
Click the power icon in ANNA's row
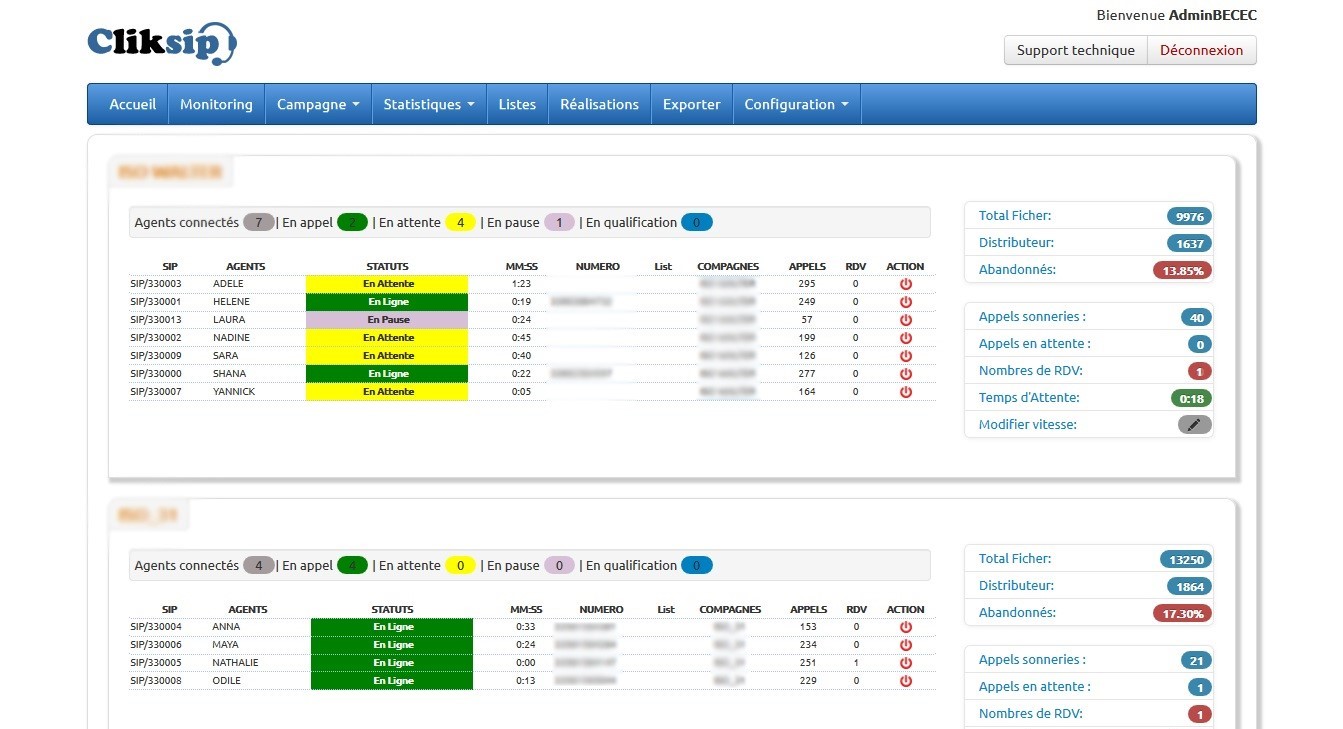click(x=906, y=627)
